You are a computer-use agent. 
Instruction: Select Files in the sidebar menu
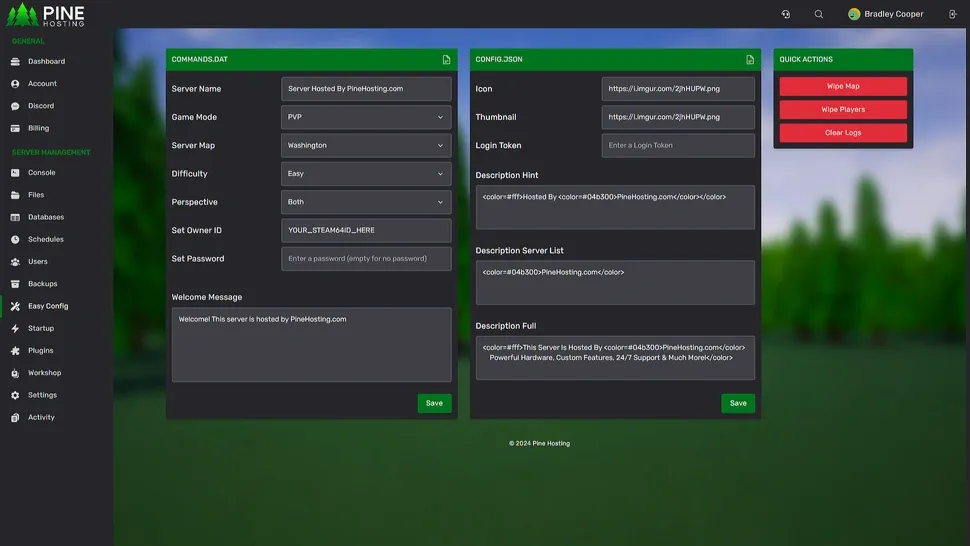(36, 195)
